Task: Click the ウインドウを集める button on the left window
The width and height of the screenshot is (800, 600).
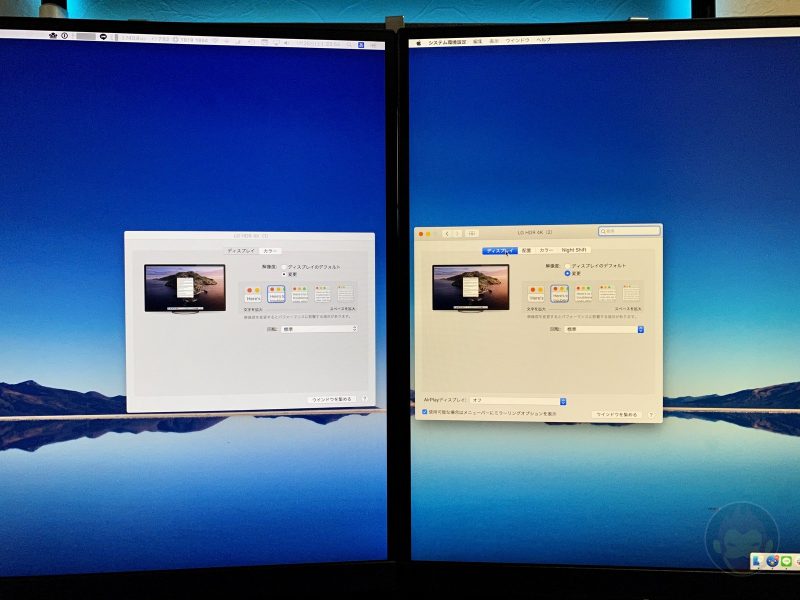Action: 331,398
